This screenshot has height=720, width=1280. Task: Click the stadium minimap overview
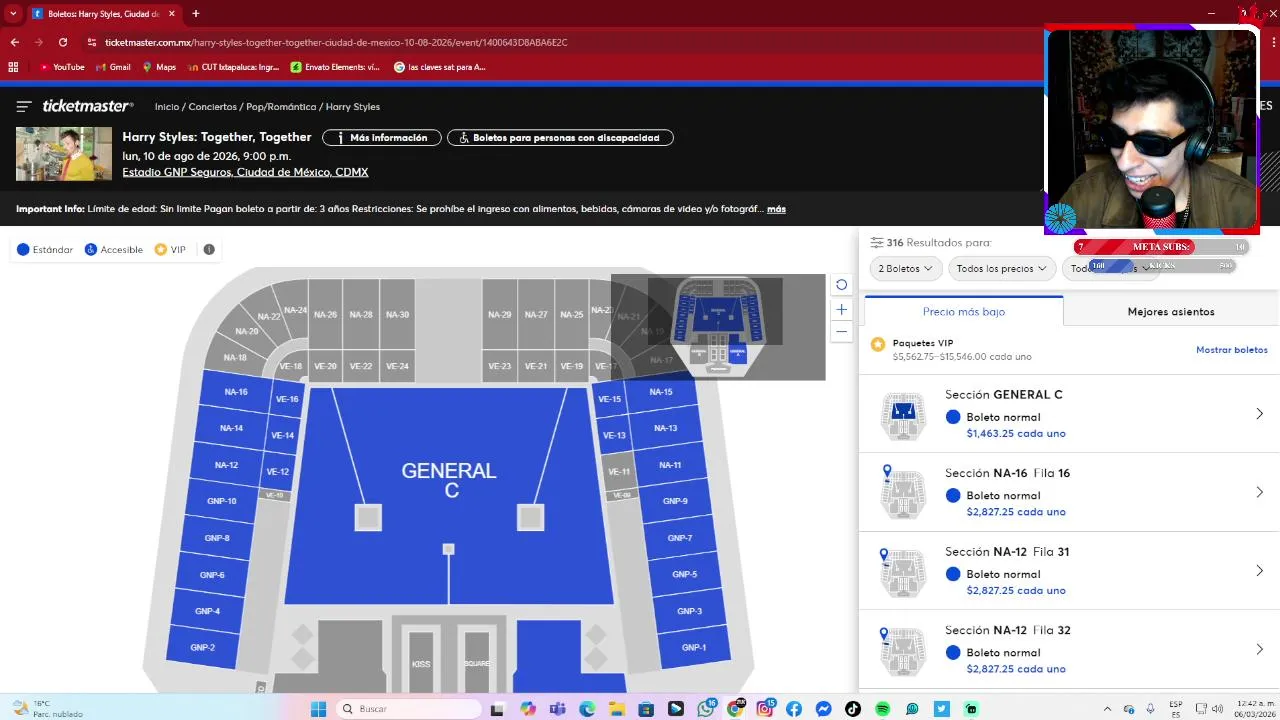pos(718,327)
